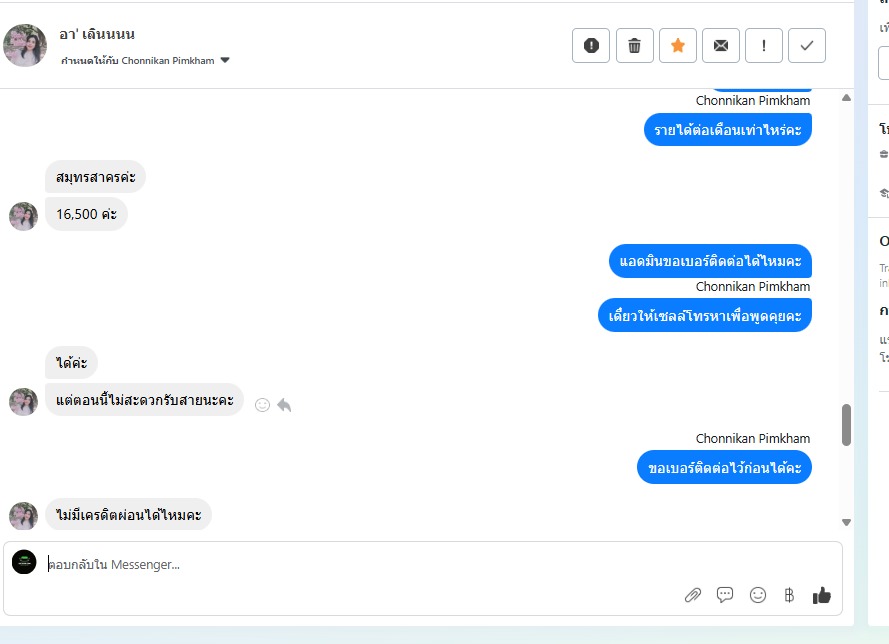Click the reply arrow beside message
Viewport: 889px width, 644px height.
click(x=284, y=405)
